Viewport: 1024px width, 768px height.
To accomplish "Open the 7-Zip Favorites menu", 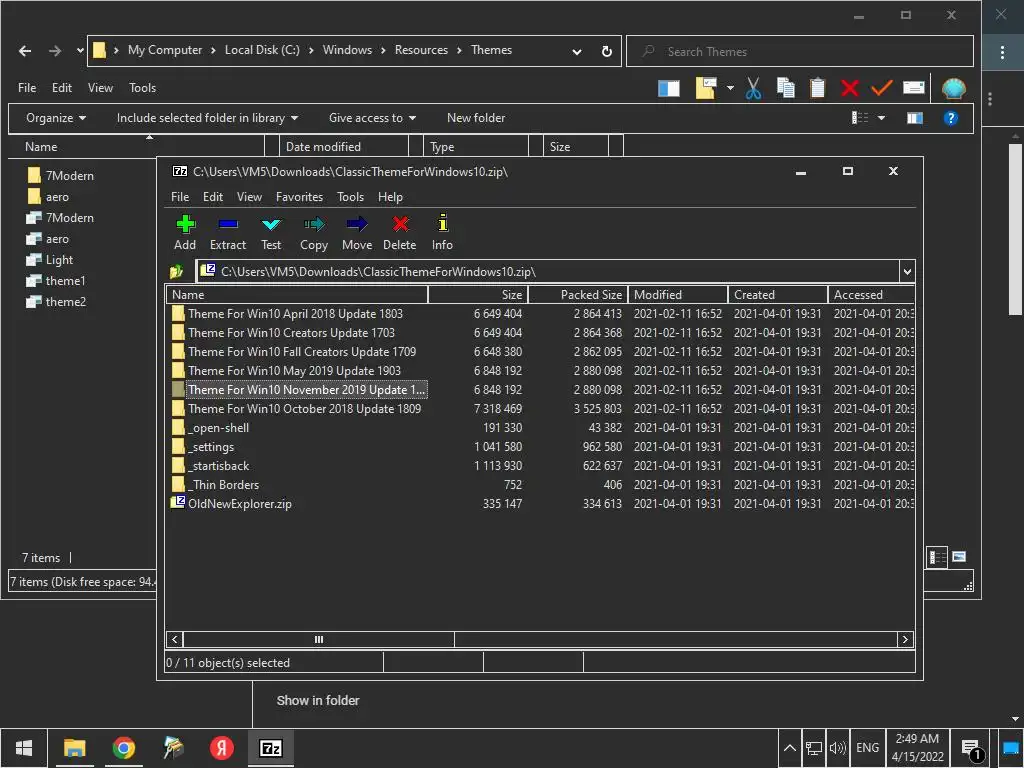I will coord(299,197).
